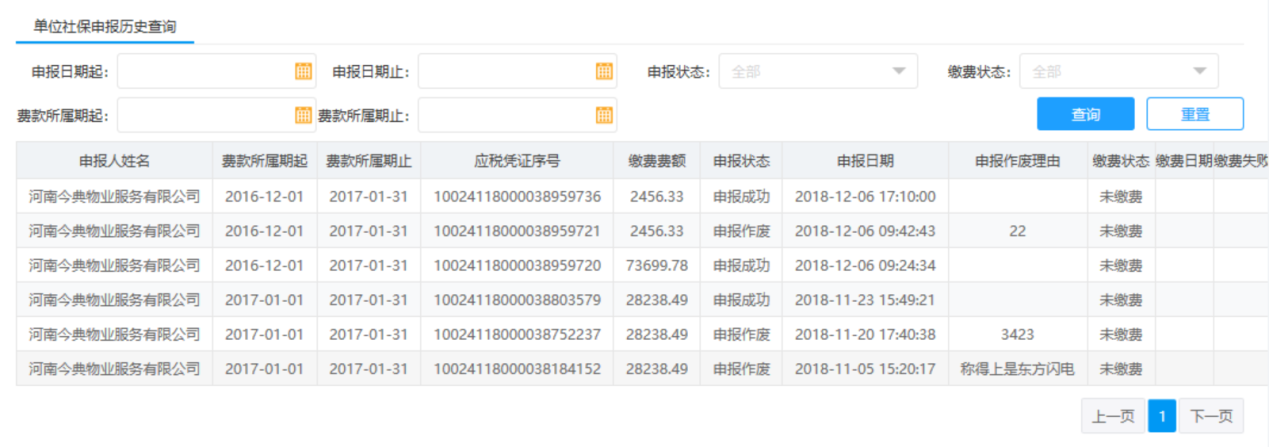Image resolution: width=1269 pixels, height=447 pixels.
Task: Select row with amount 73699.78
Action: pyautogui.click(x=656, y=265)
